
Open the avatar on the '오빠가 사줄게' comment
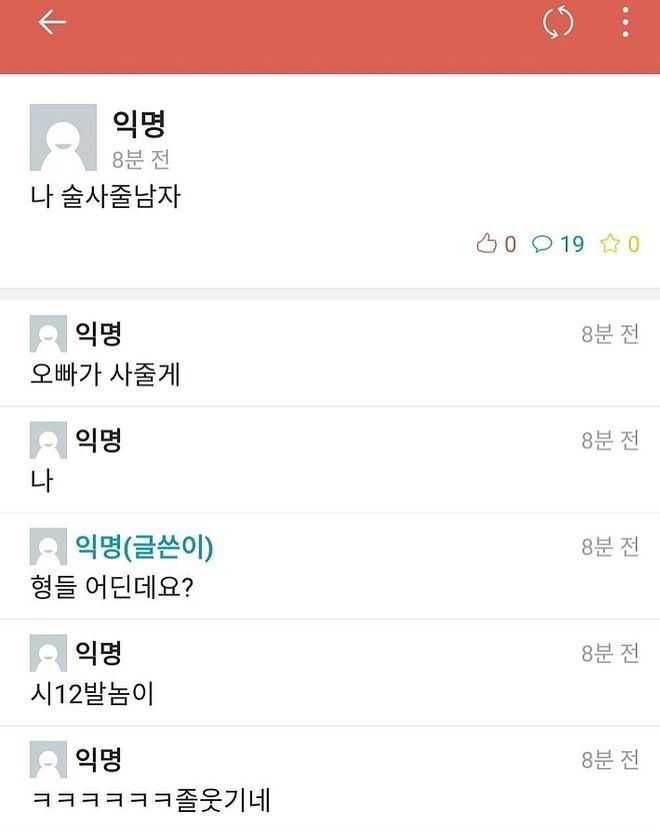coord(48,333)
